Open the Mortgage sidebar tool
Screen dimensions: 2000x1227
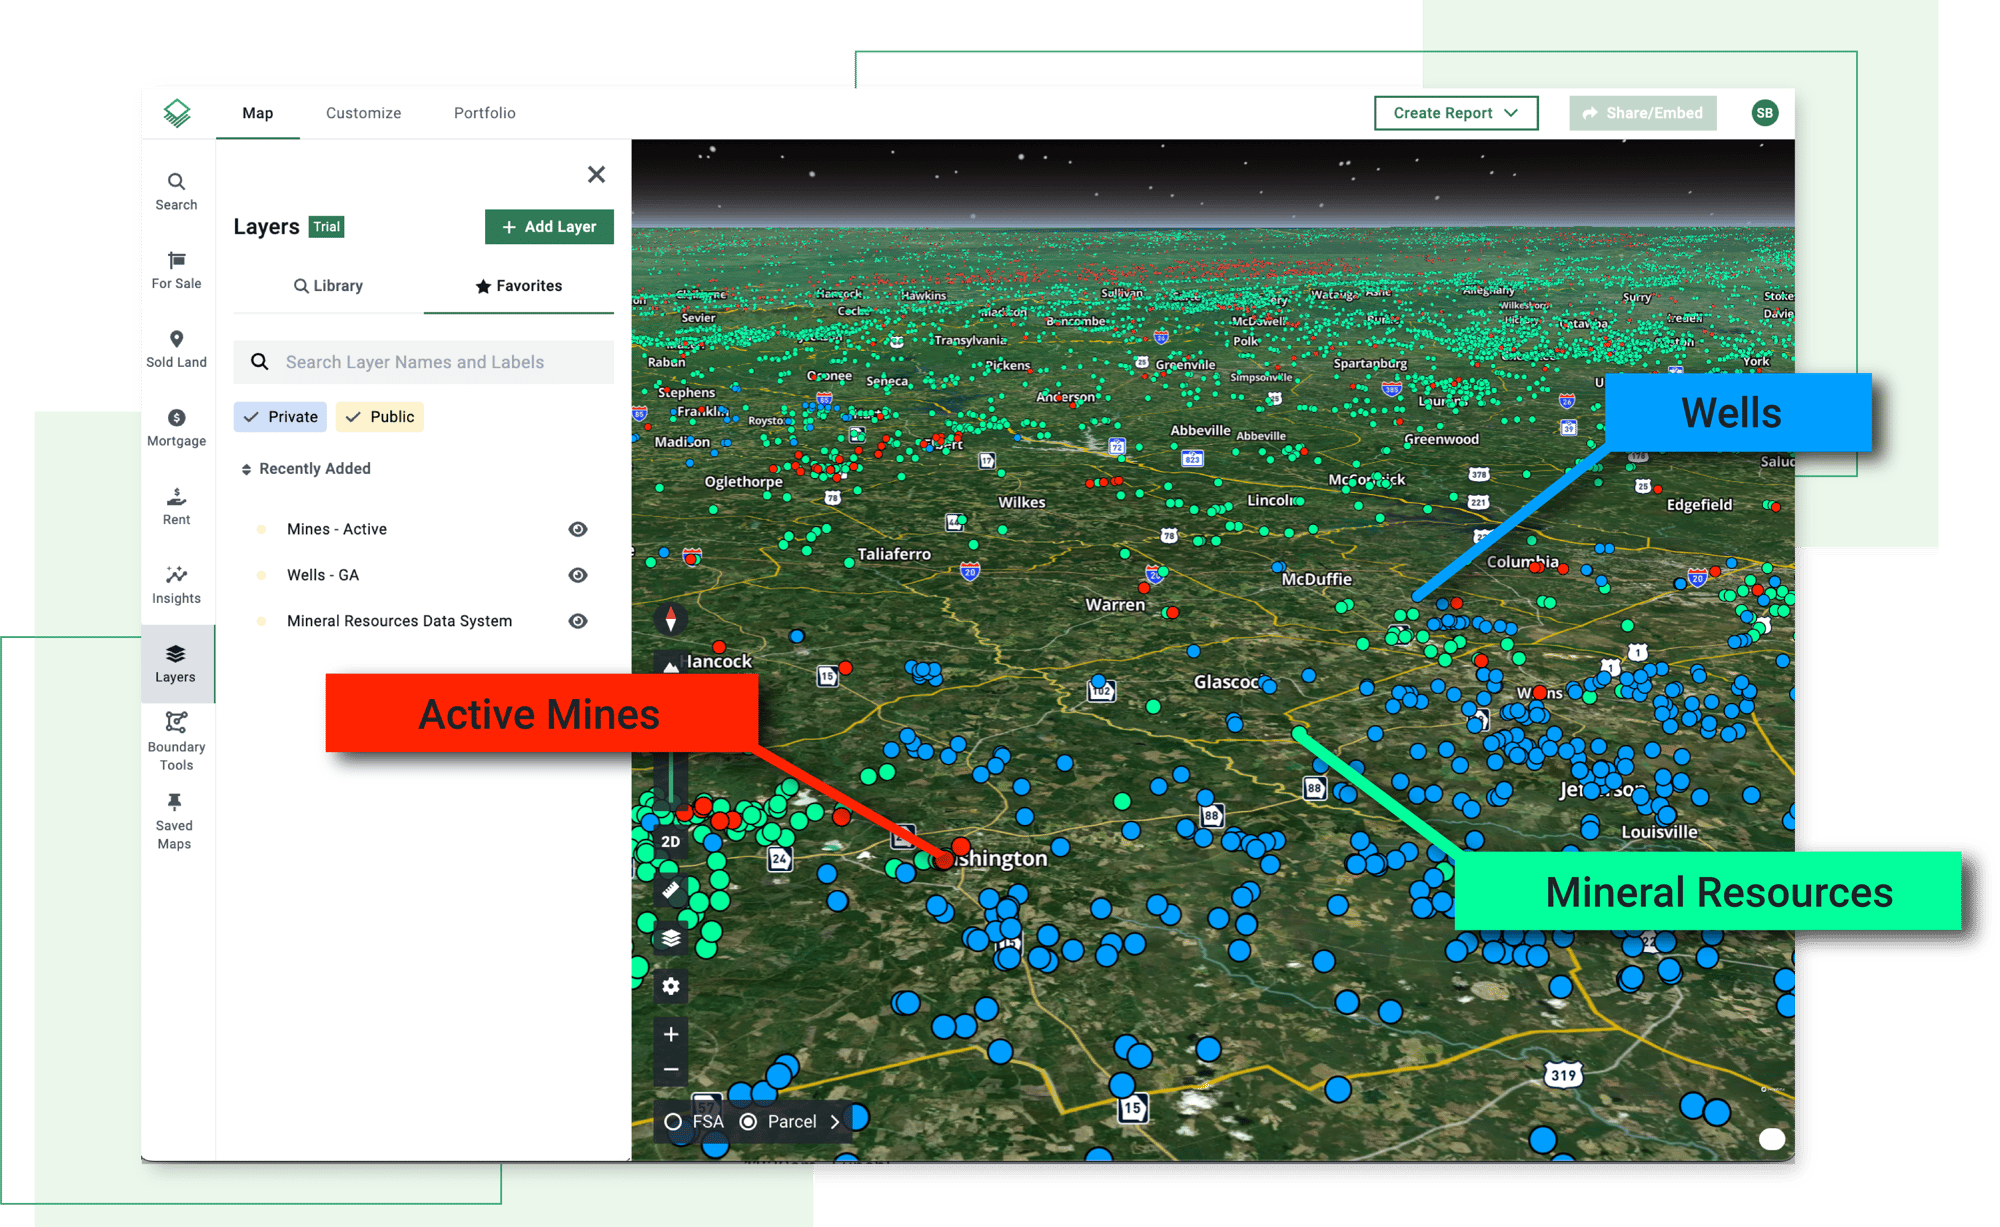tap(176, 428)
